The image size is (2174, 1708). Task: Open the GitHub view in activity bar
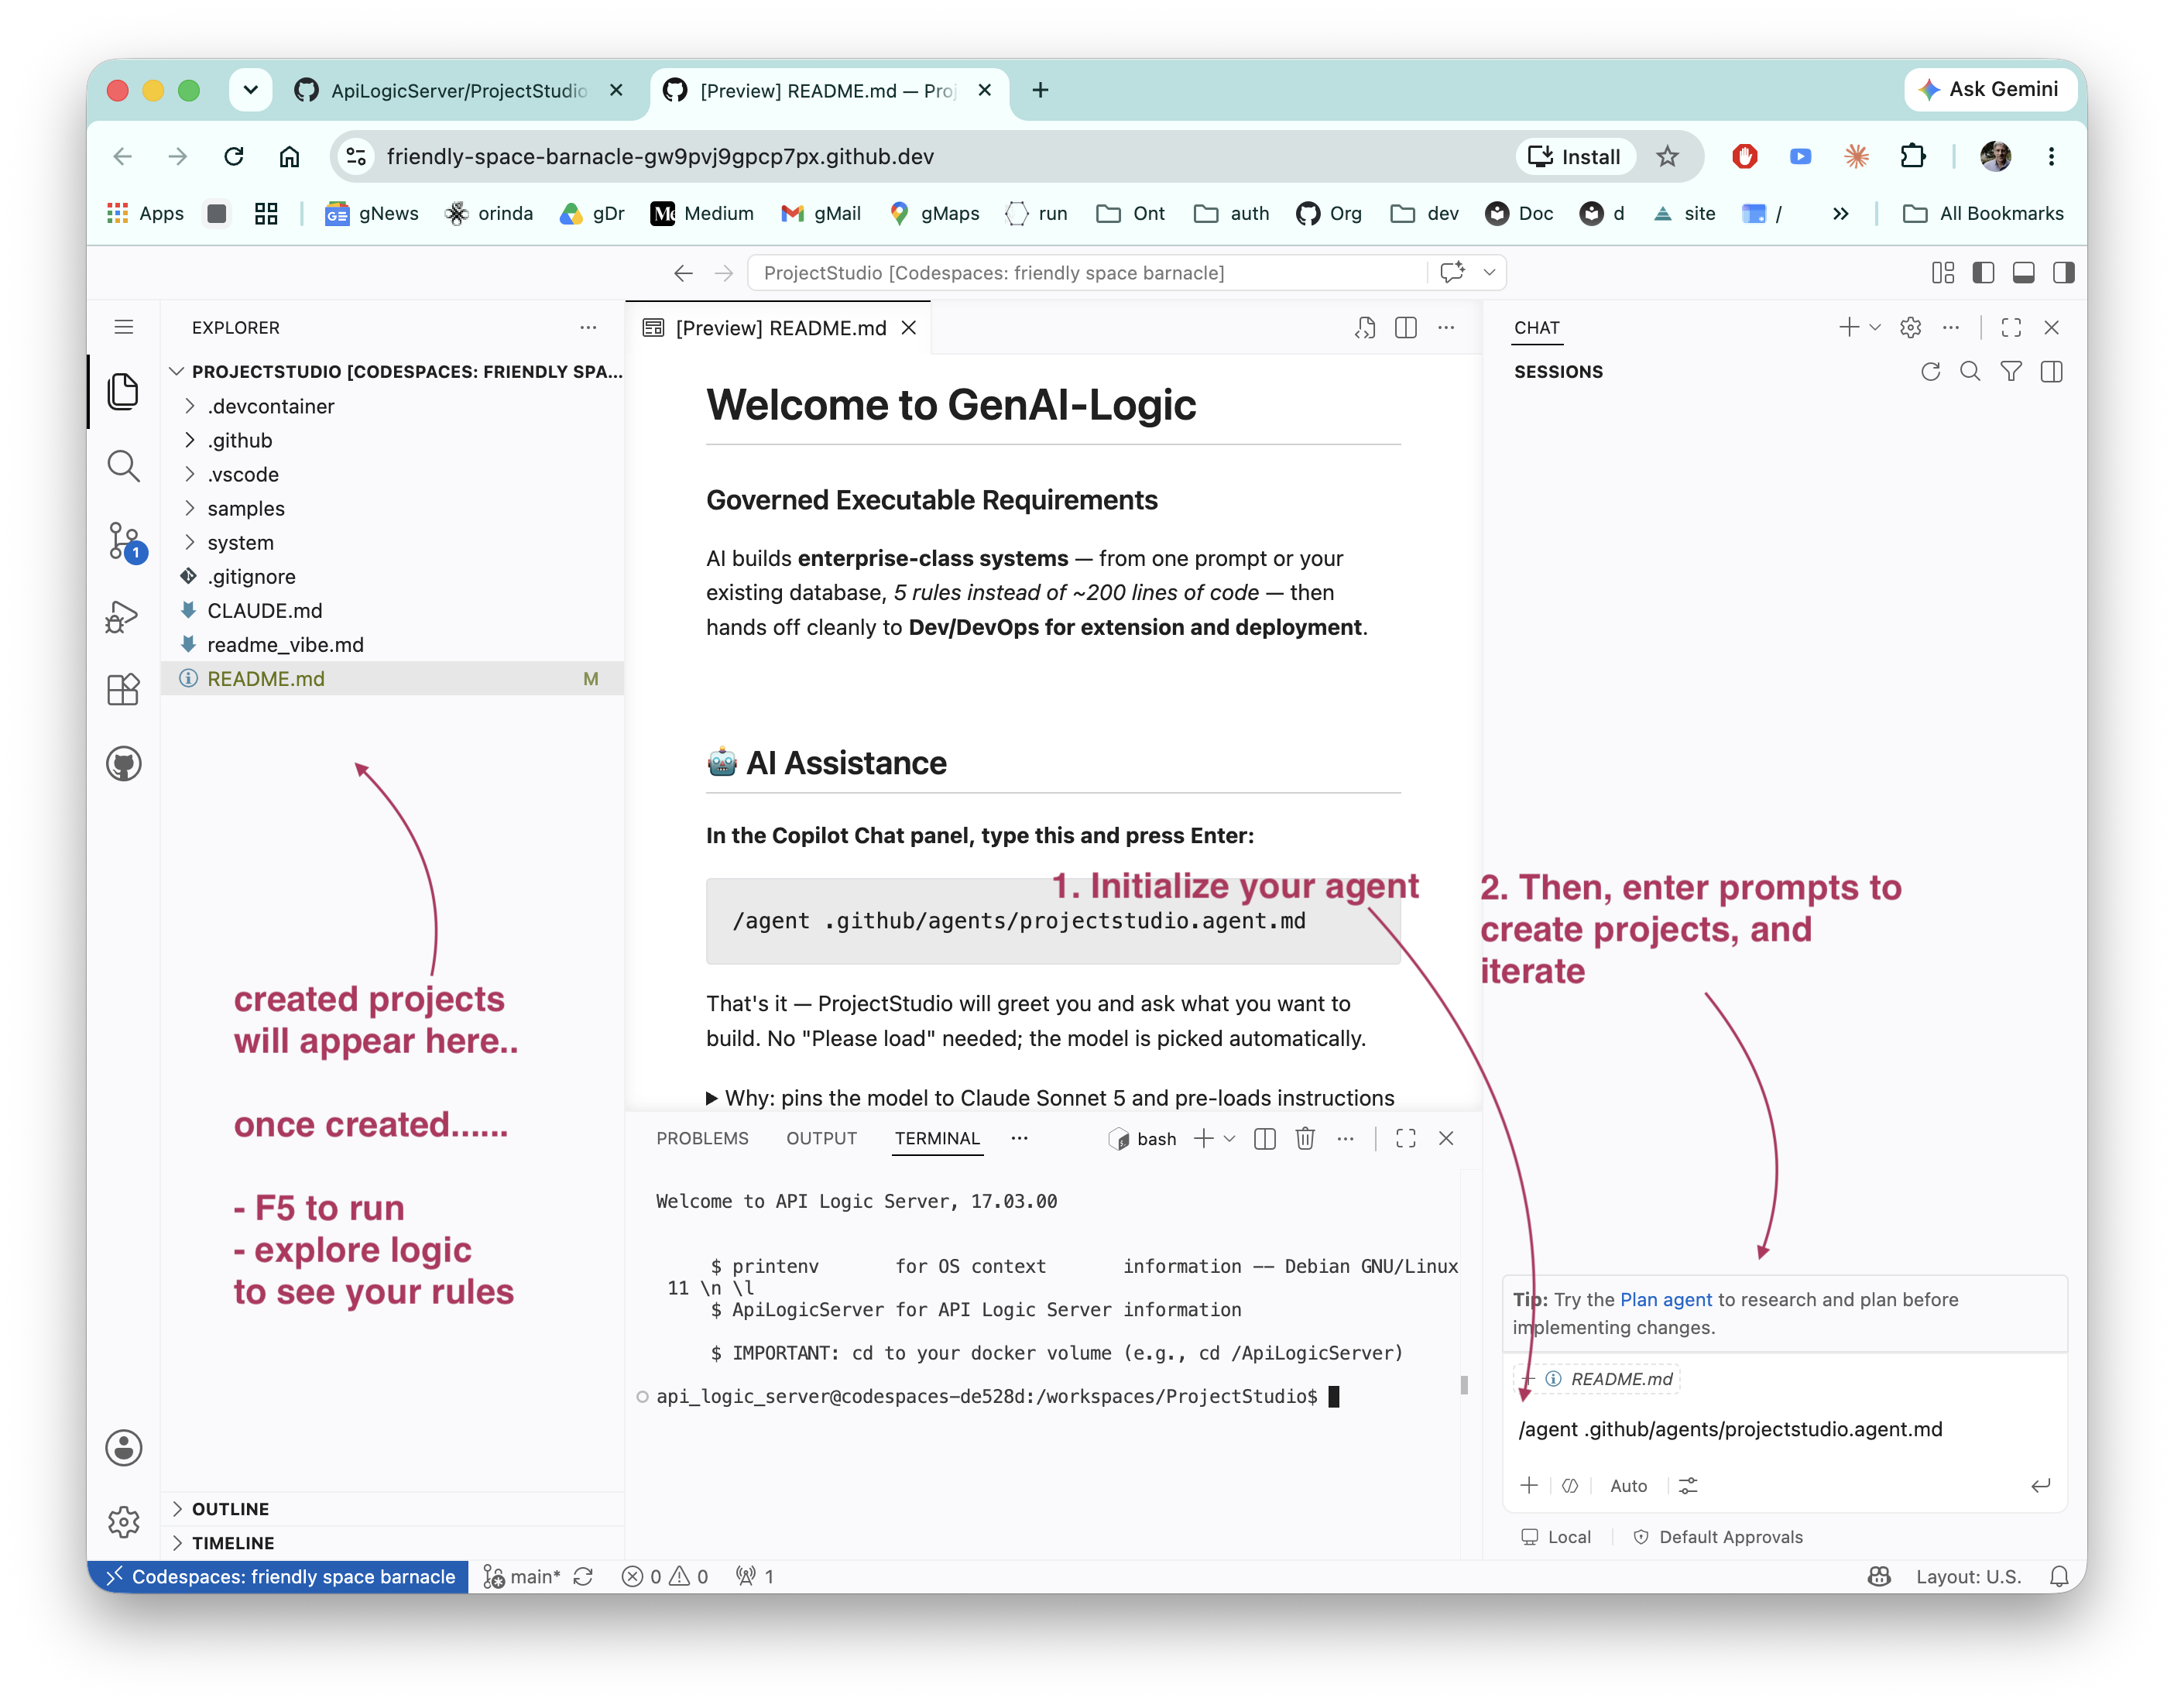pos(123,764)
